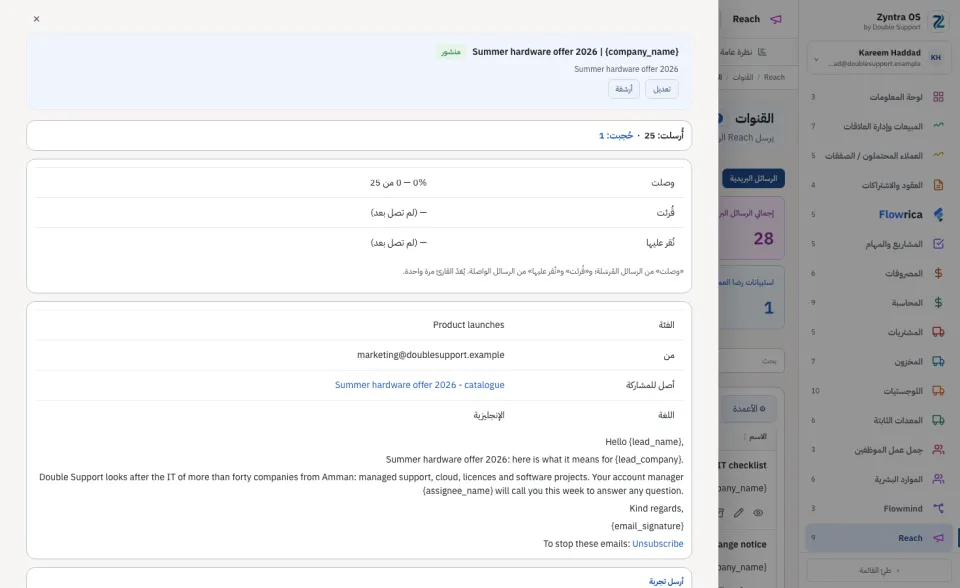This screenshot has width=960, height=588.
Task: Click the delivered value 0% — 0 من 25
Action: pyautogui.click(x=398, y=183)
